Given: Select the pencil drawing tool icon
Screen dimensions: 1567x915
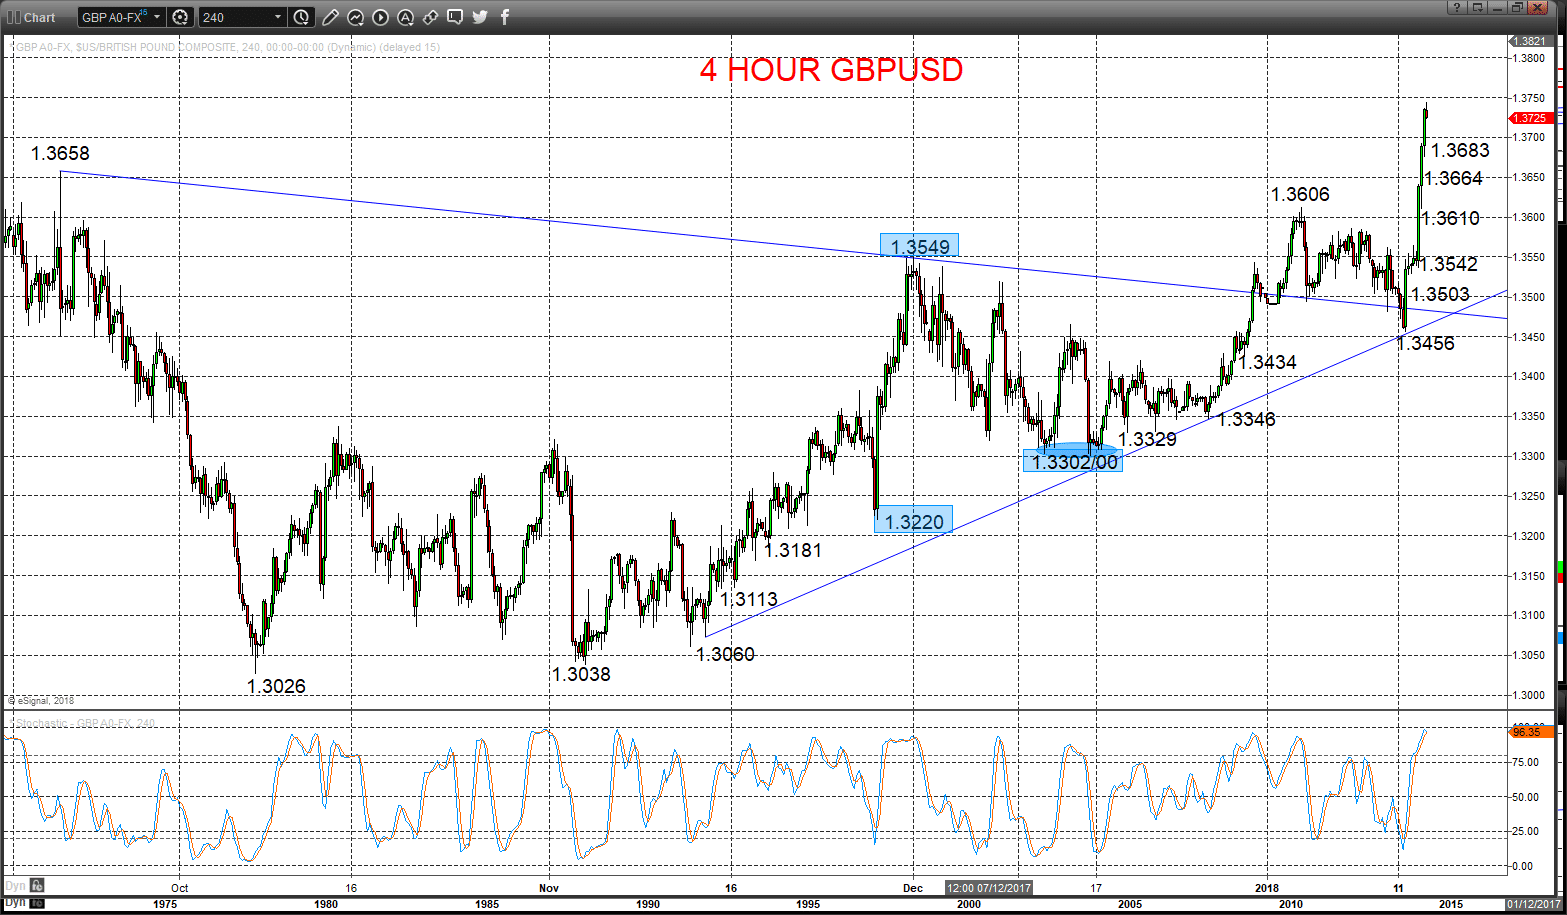Looking at the screenshot, I should (331, 17).
